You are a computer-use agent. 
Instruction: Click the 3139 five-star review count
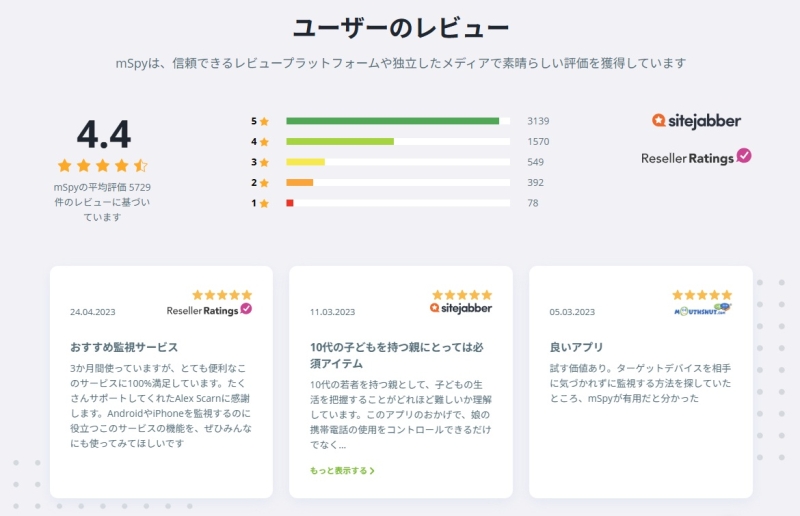[x=538, y=121]
